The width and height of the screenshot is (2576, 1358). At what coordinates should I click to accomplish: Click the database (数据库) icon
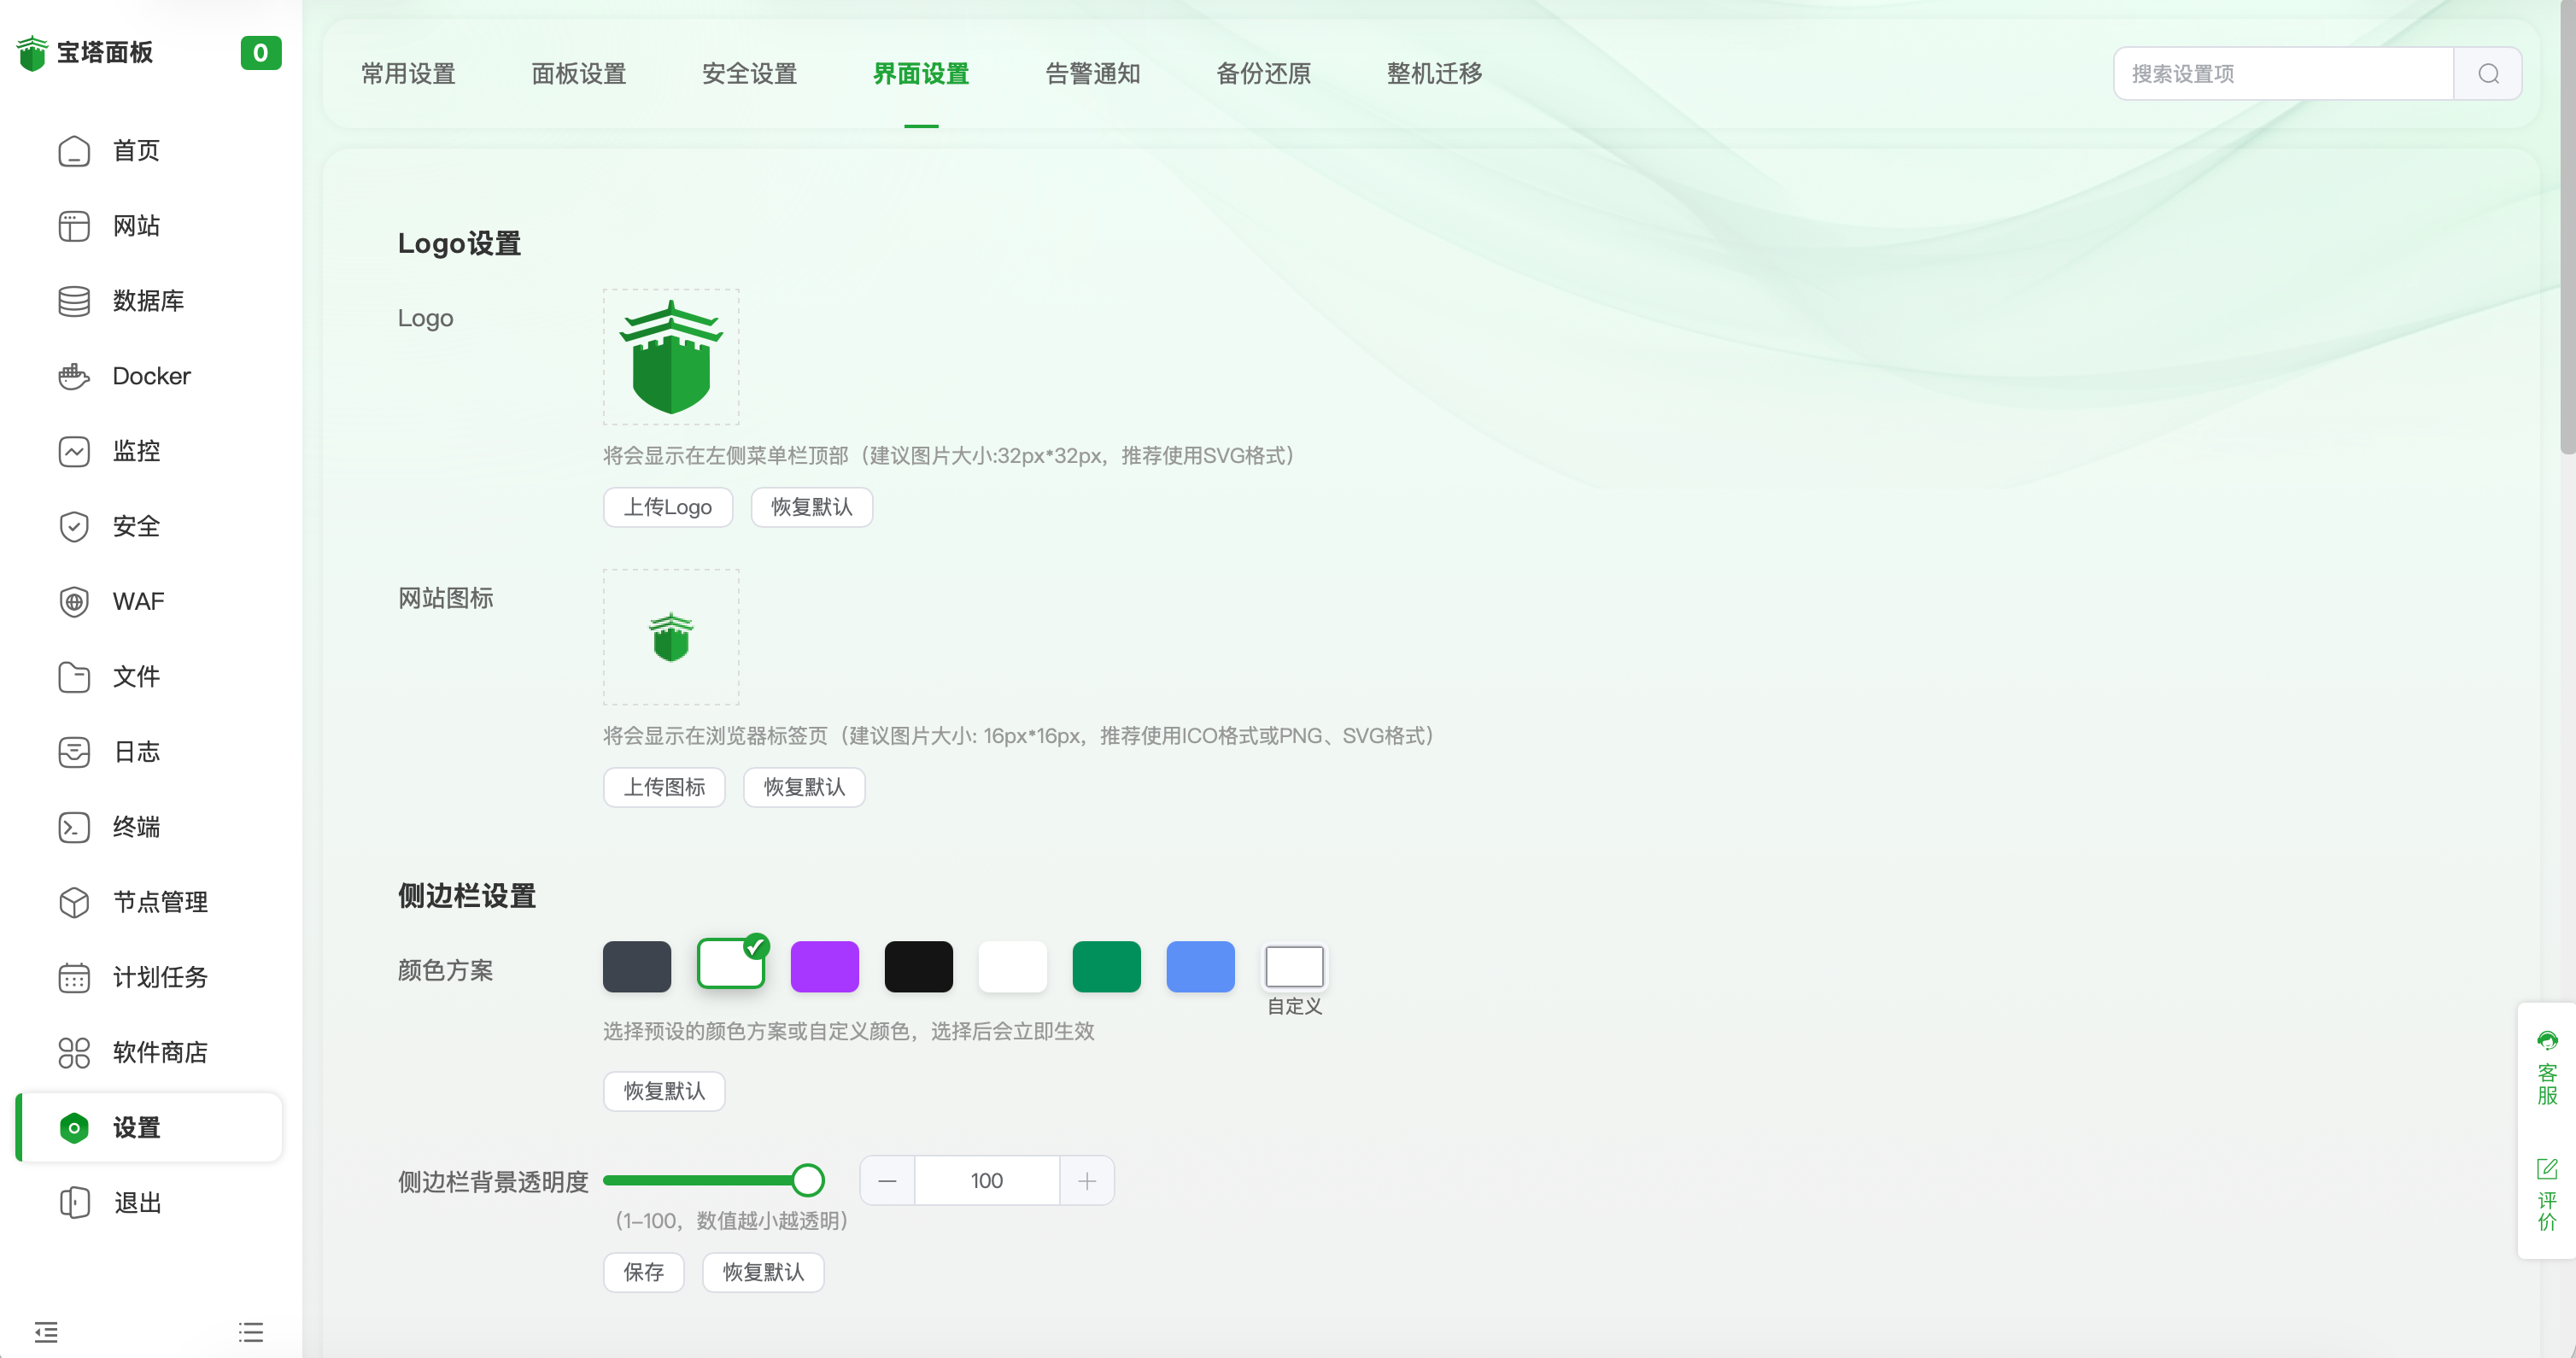tap(74, 301)
